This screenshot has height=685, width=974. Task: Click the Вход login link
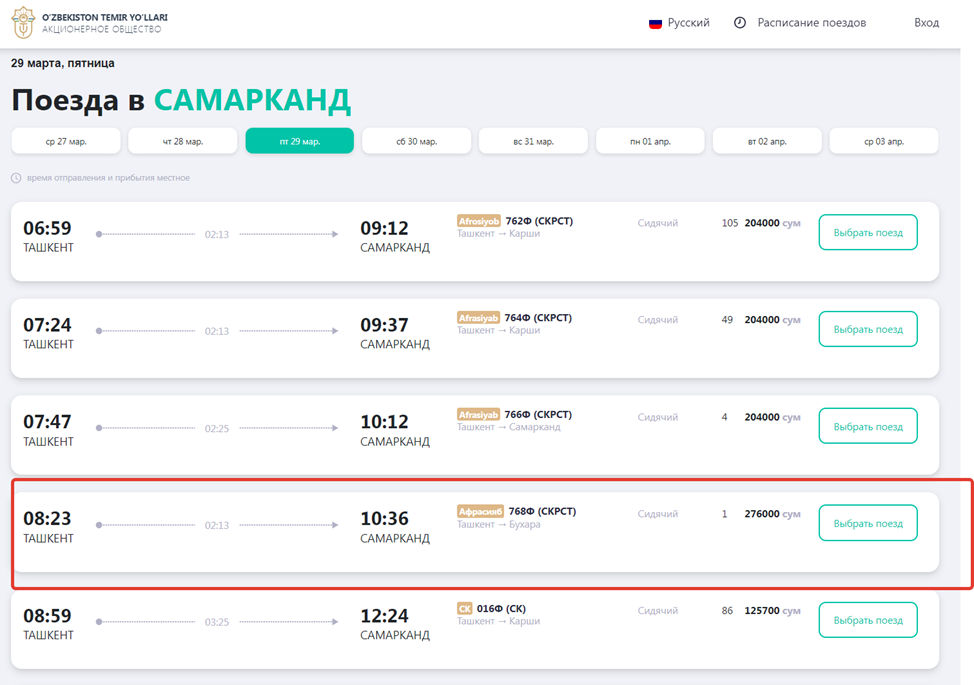point(925,22)
